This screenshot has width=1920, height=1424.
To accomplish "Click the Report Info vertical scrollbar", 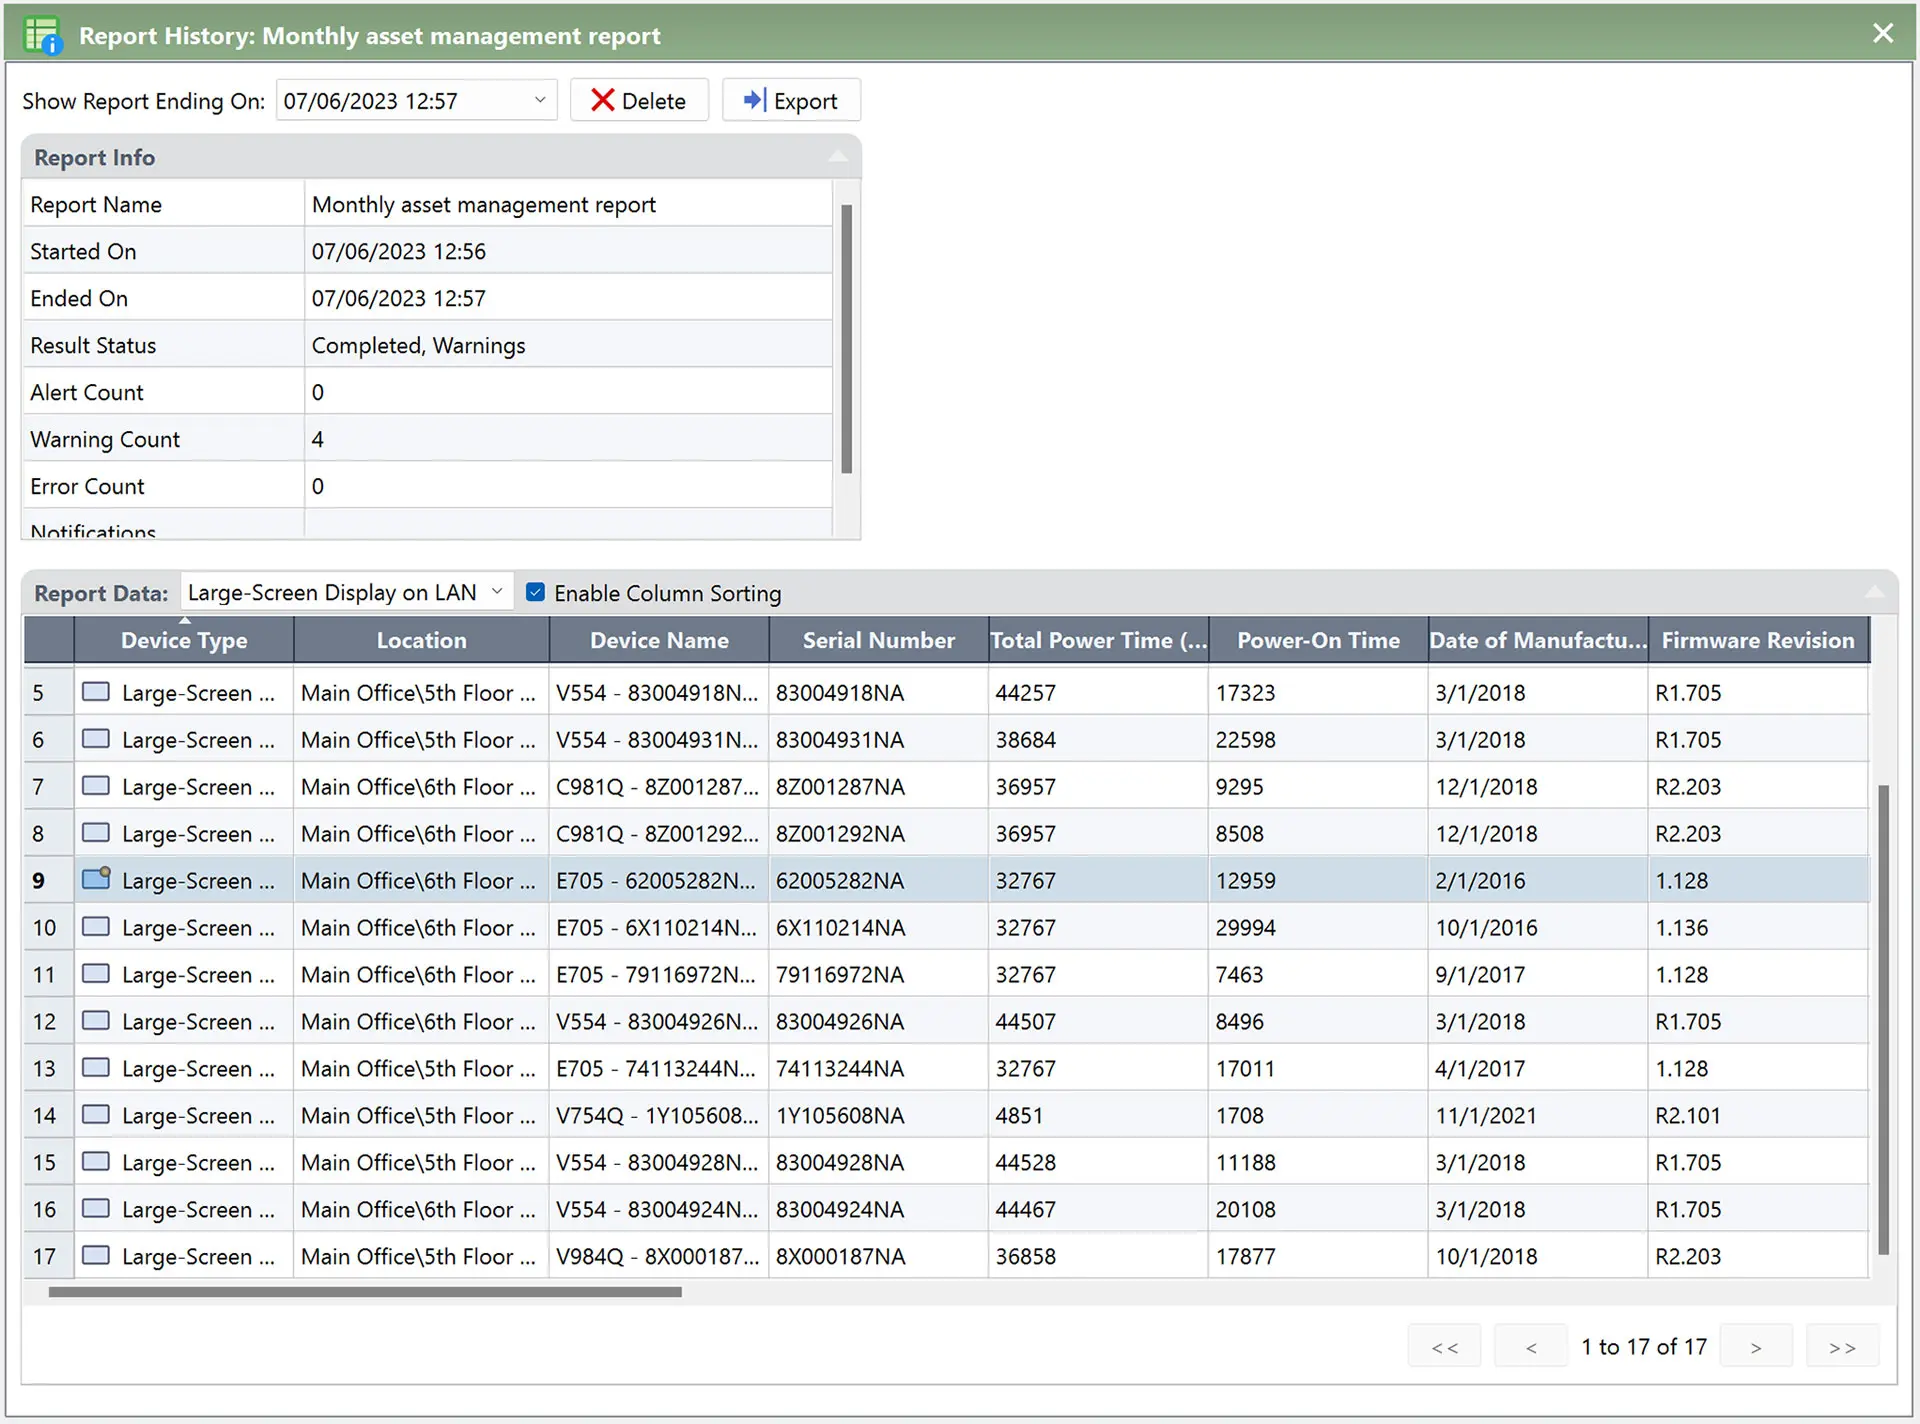I will tap(846, 338).
